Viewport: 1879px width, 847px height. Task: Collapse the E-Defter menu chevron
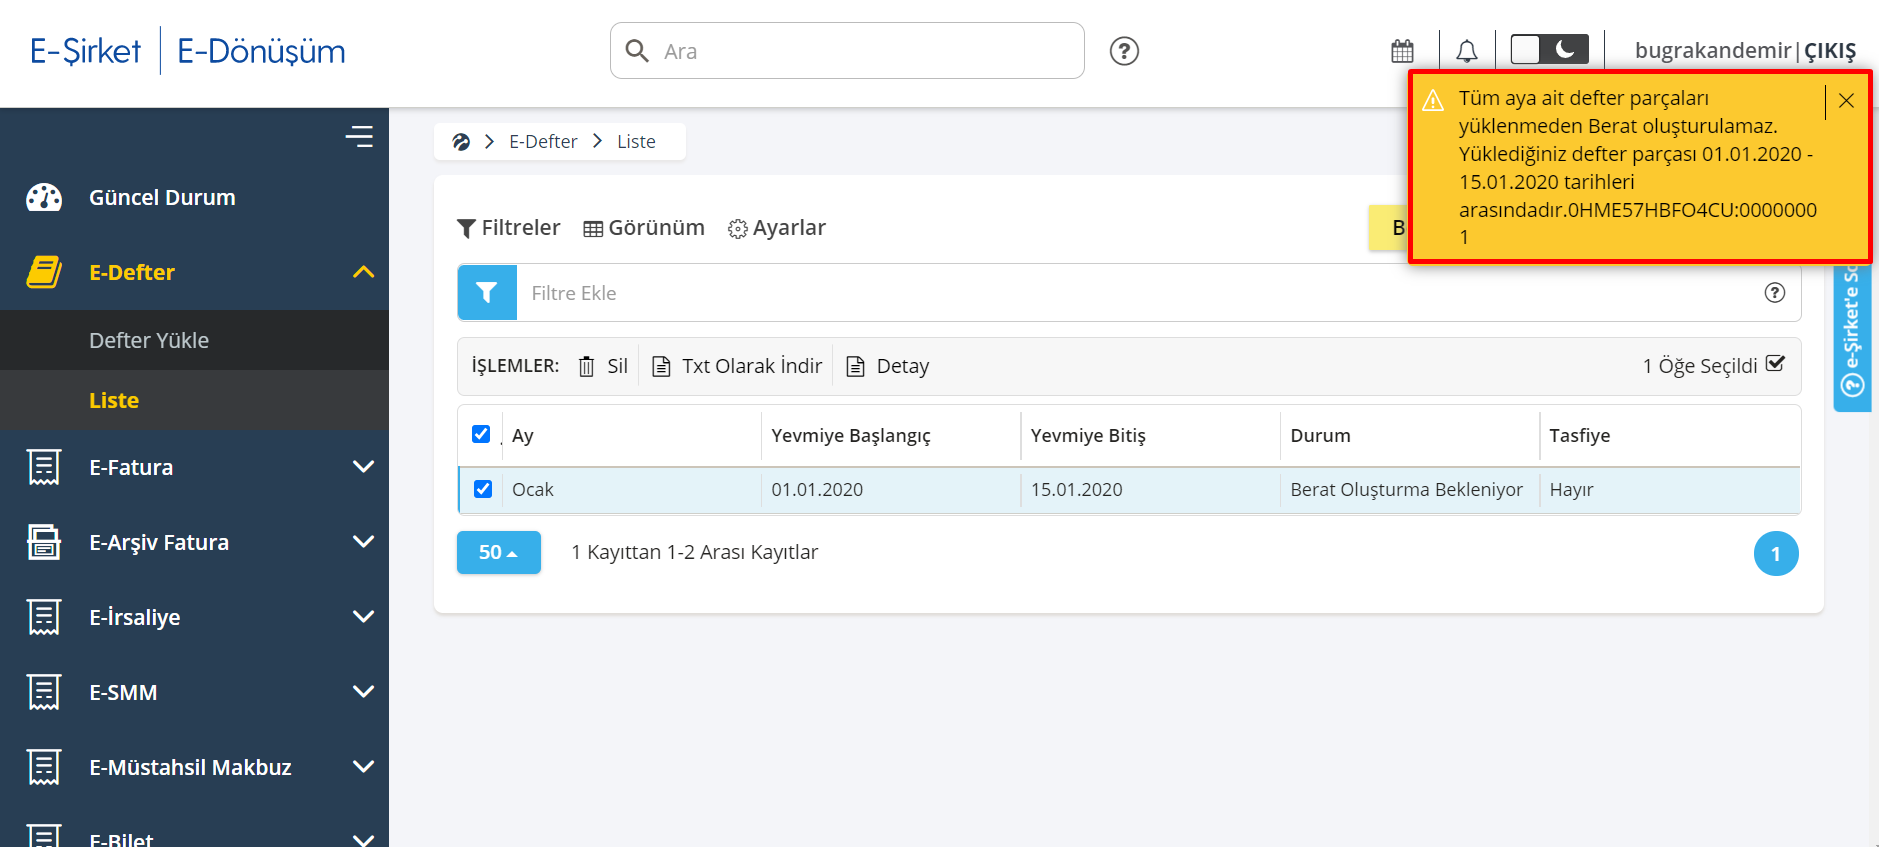[364, 272]
